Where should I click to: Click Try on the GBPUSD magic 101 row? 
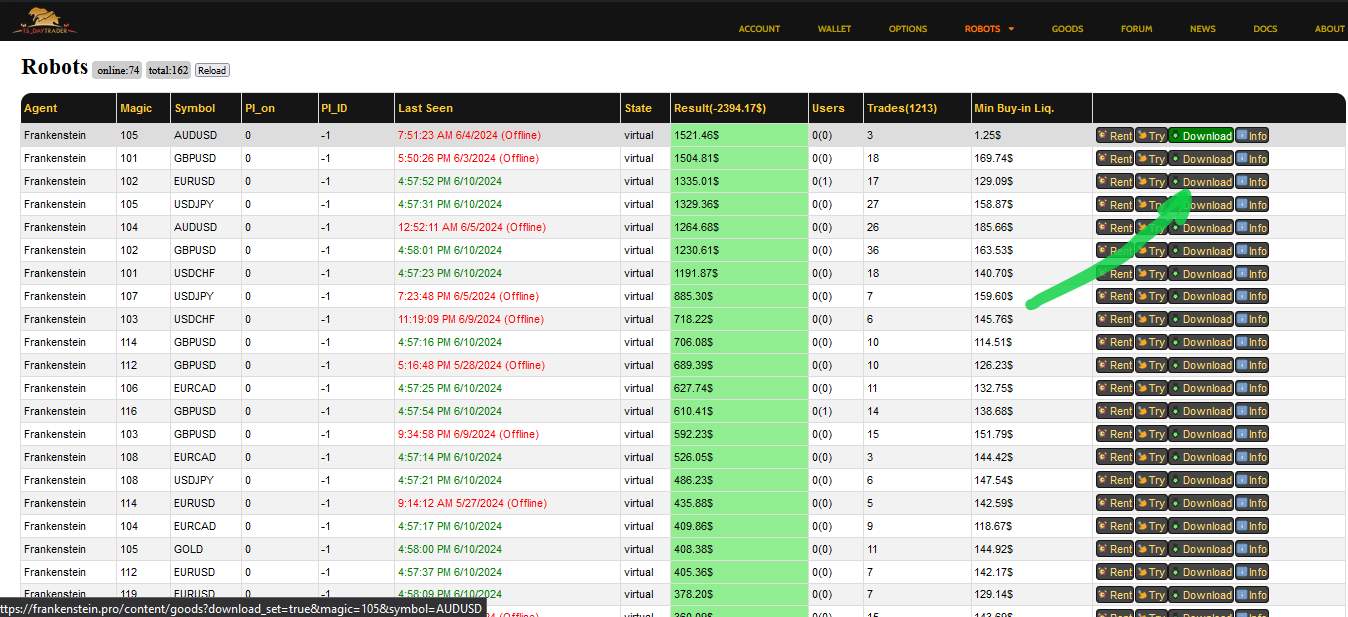tap(1150, 159)
